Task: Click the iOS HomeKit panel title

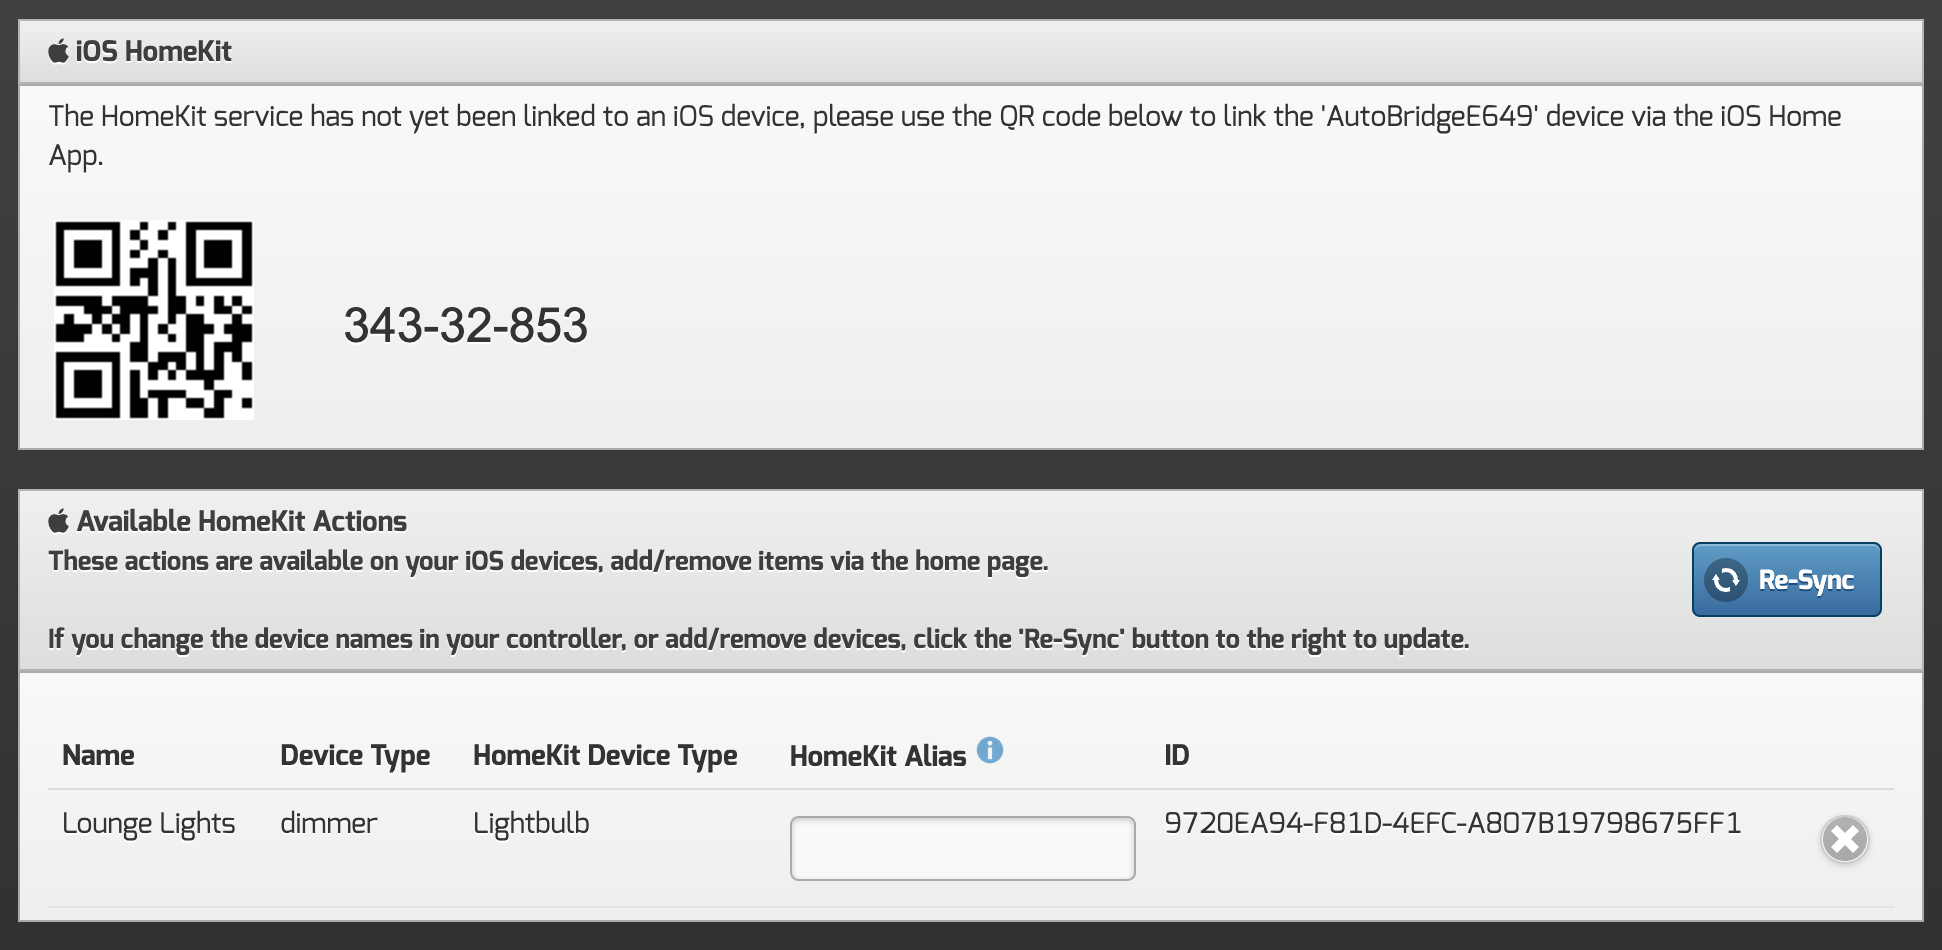Action: pyautogui.click(x=153, y=51)
